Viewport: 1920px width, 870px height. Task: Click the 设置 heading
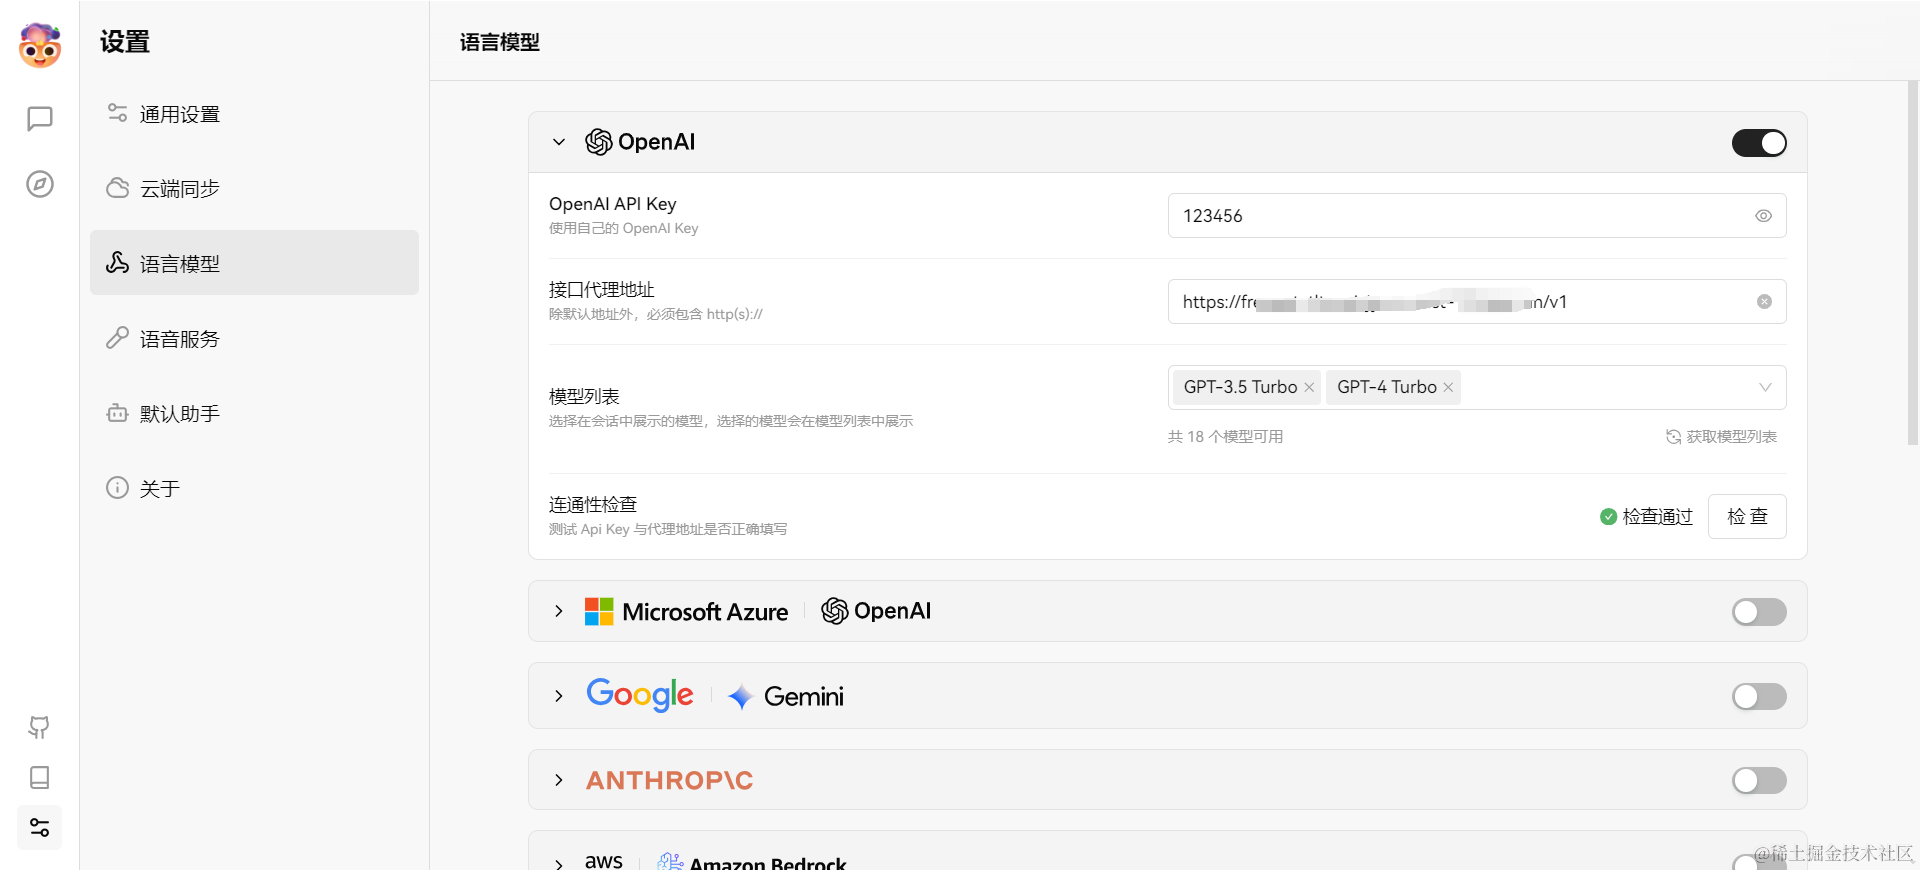pyautogui.click(x=125, y=42)
